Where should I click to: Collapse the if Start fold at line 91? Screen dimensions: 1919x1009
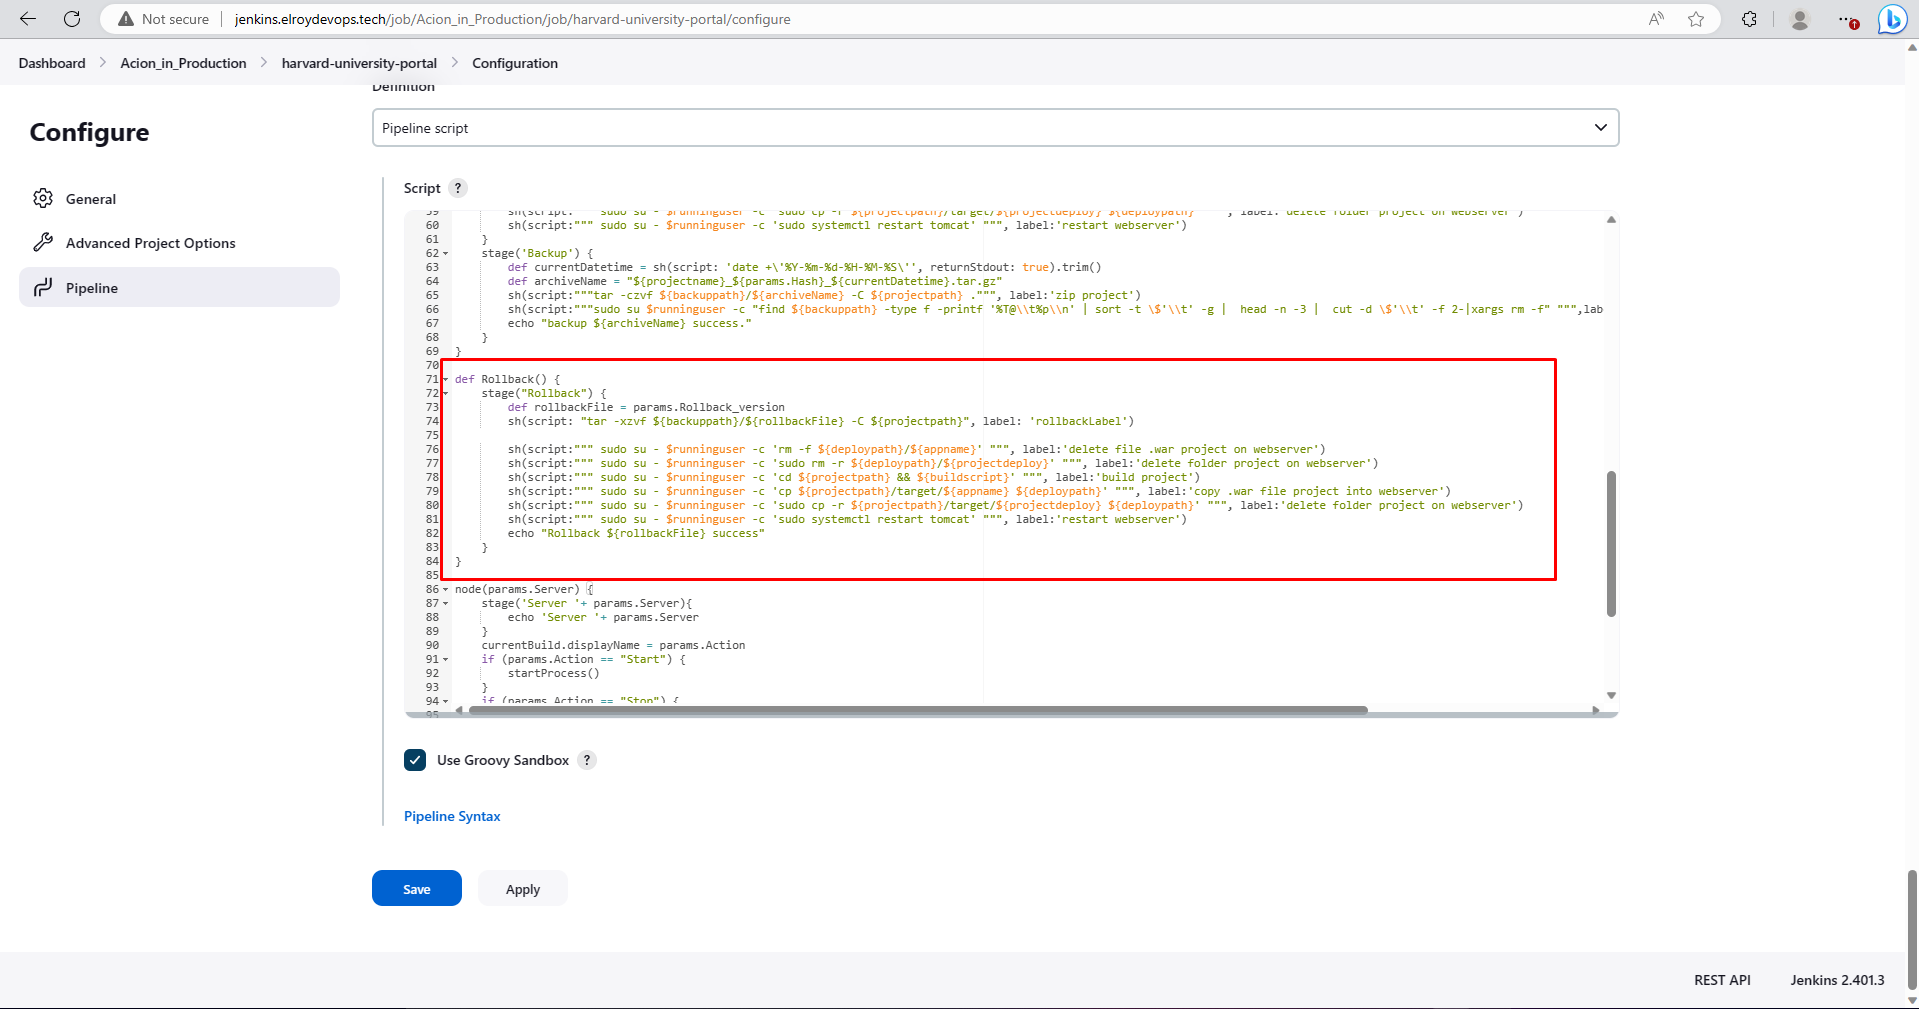pos(446,660)
